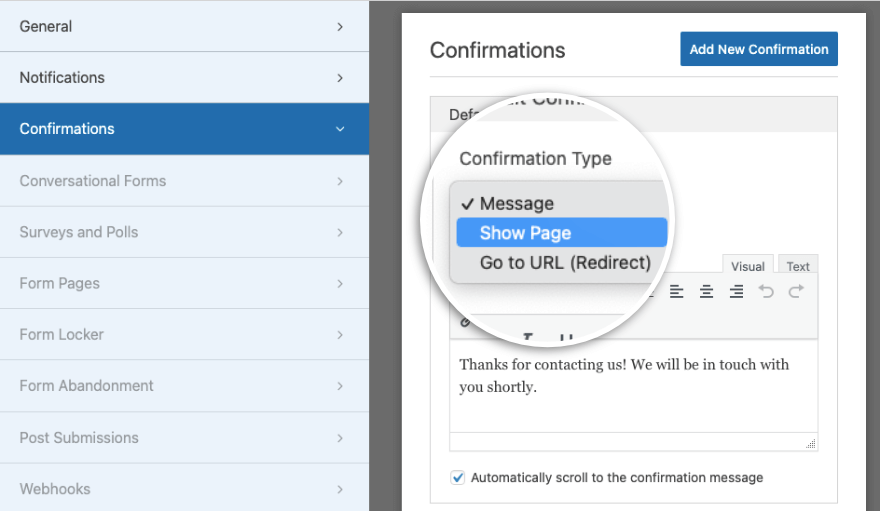Click Add New Confirmation button
Viewport: 880px width, 511px height.
click(759, 49)
